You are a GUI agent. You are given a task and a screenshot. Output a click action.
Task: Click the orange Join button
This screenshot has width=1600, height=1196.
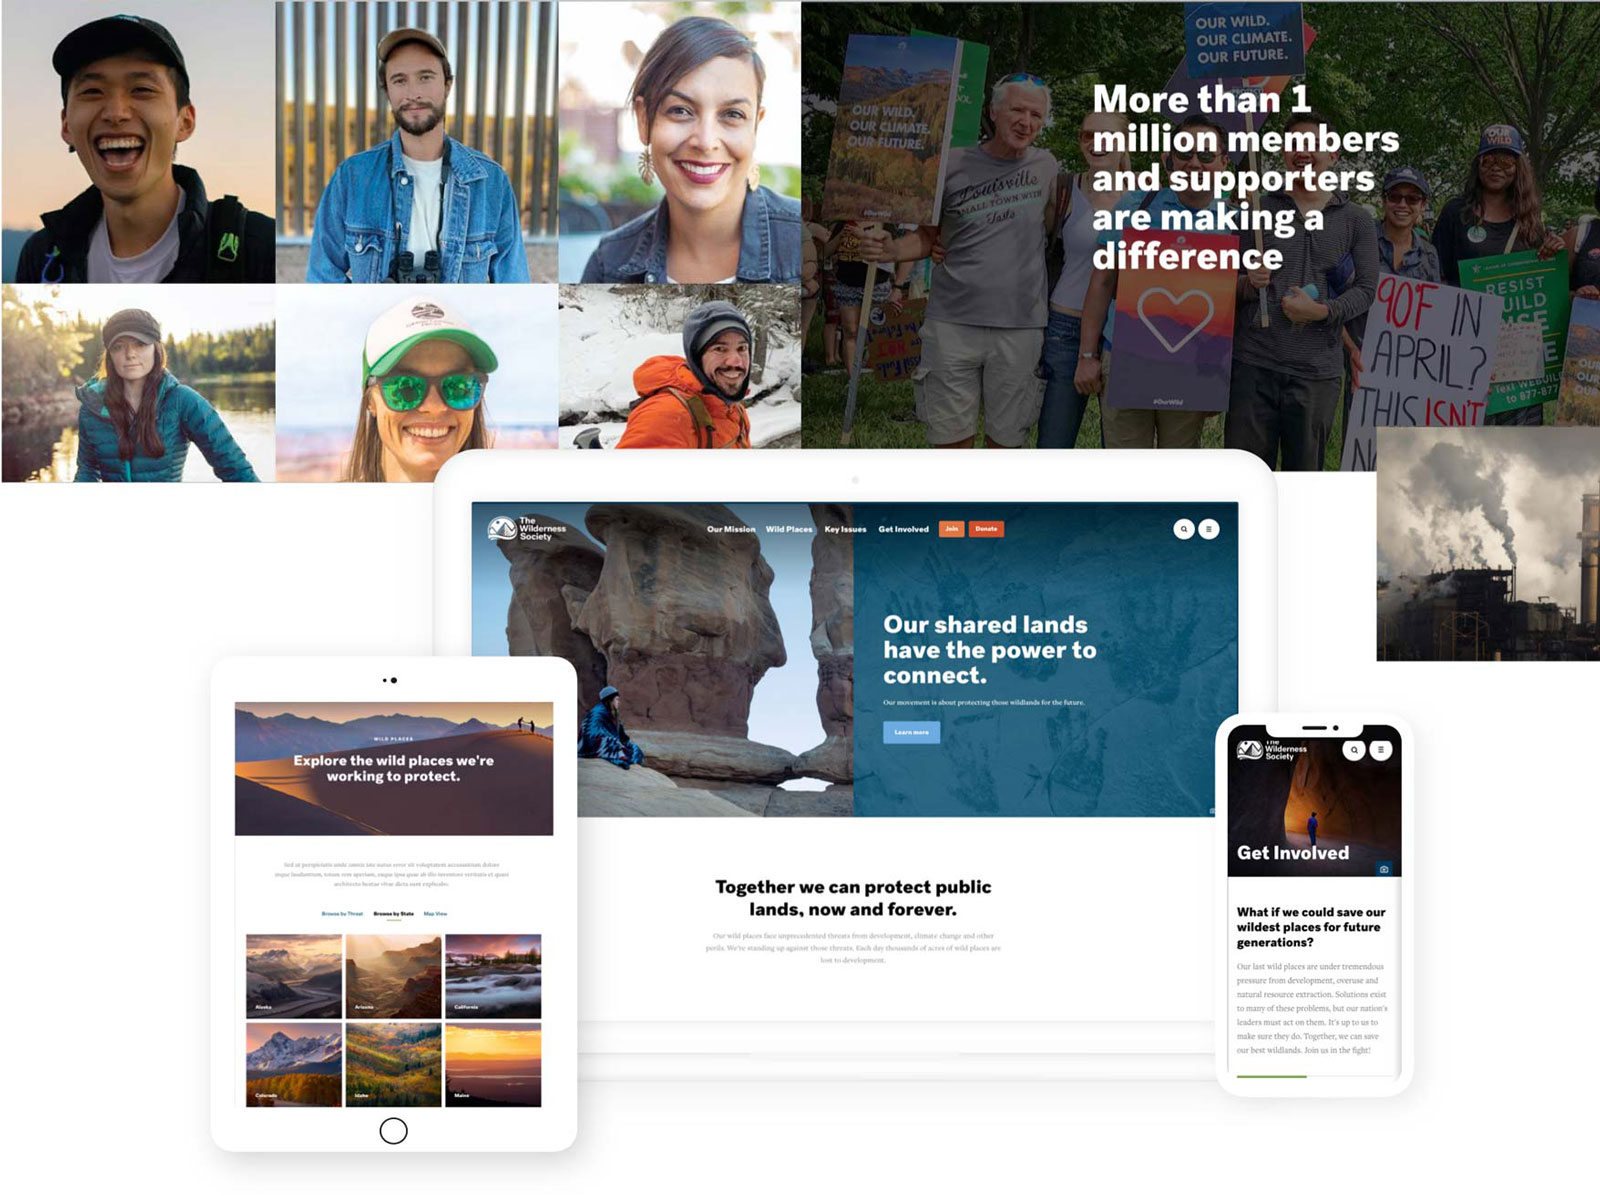tap(951, 529)
